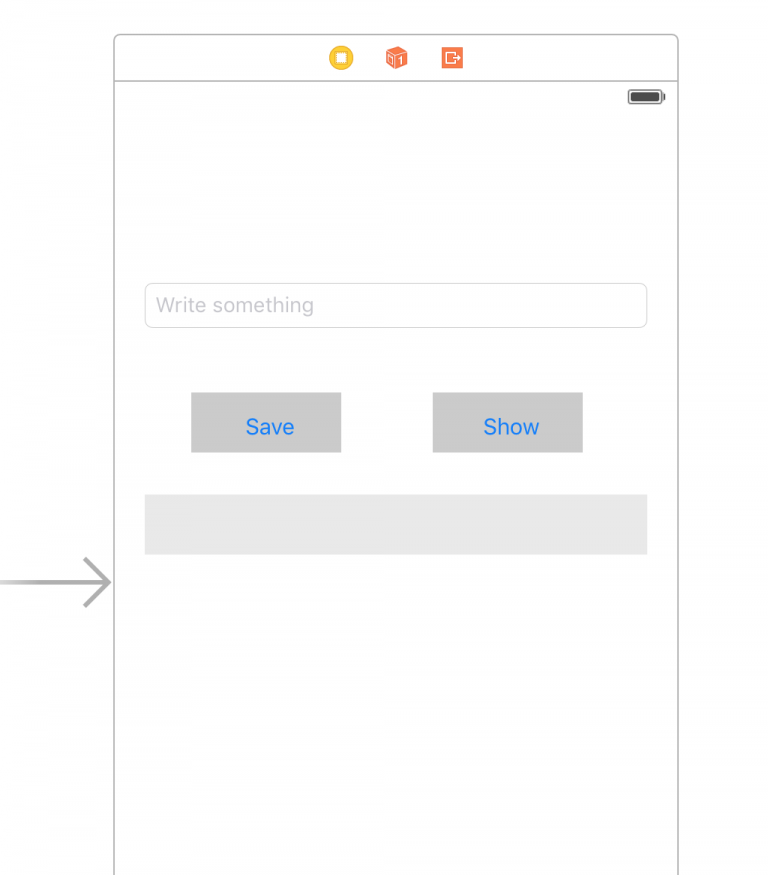Select the empty gray label below buttons
This screenshot has height=875, width=768.
tap(396, 524)
